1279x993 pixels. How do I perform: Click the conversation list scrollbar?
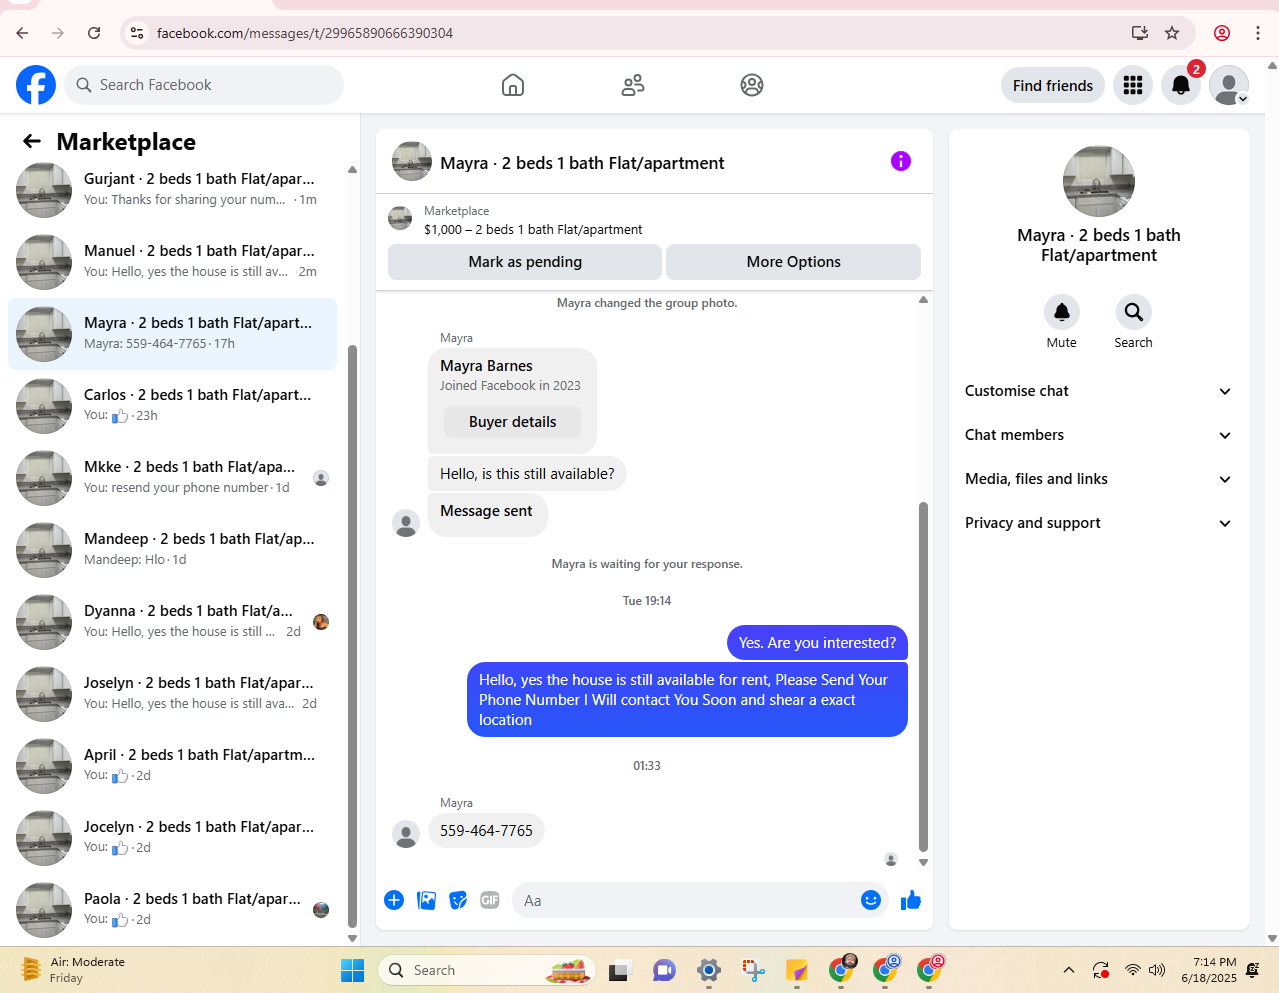(352, 635)
